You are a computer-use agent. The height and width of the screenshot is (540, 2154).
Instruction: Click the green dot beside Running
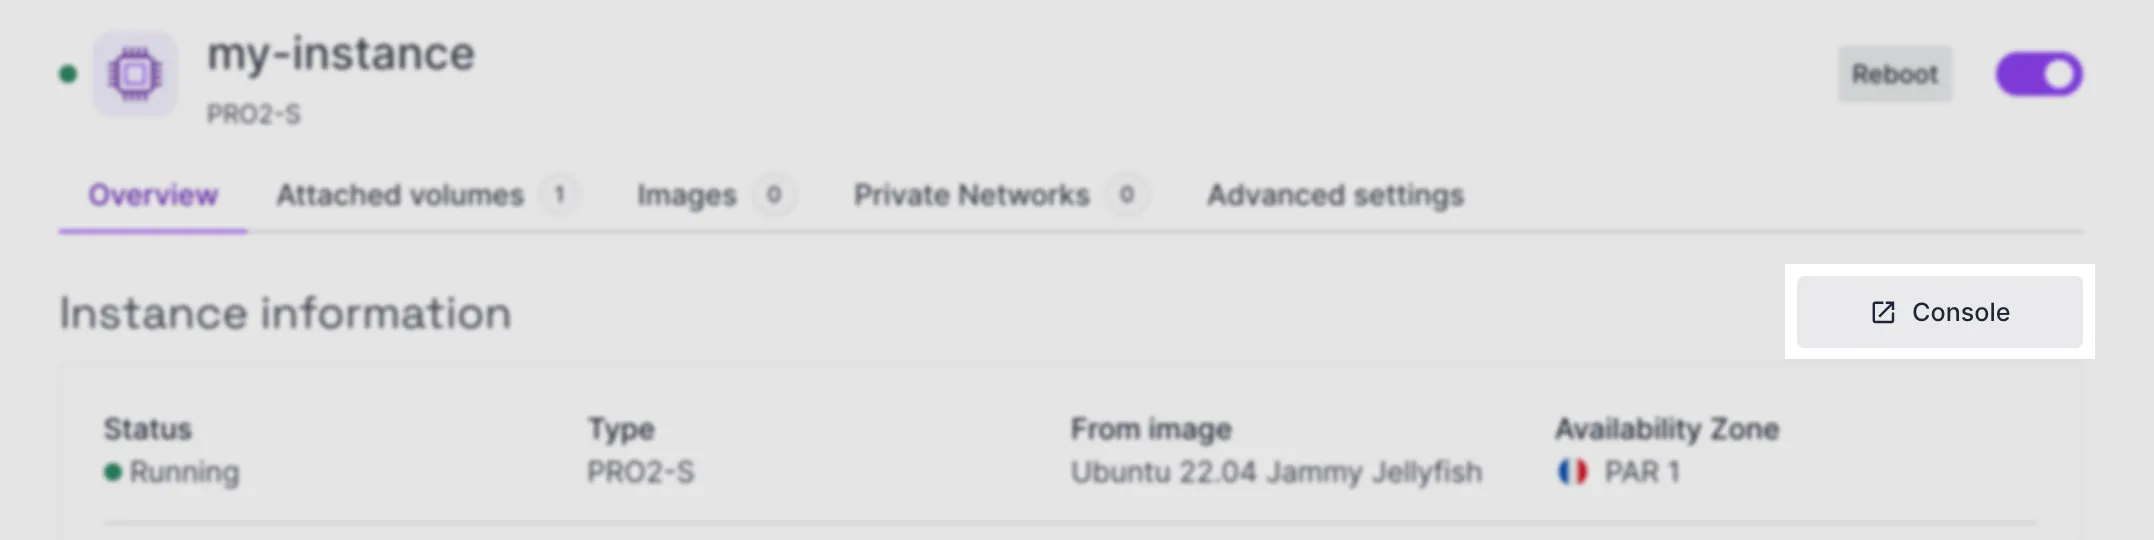[x=113, y=472]
